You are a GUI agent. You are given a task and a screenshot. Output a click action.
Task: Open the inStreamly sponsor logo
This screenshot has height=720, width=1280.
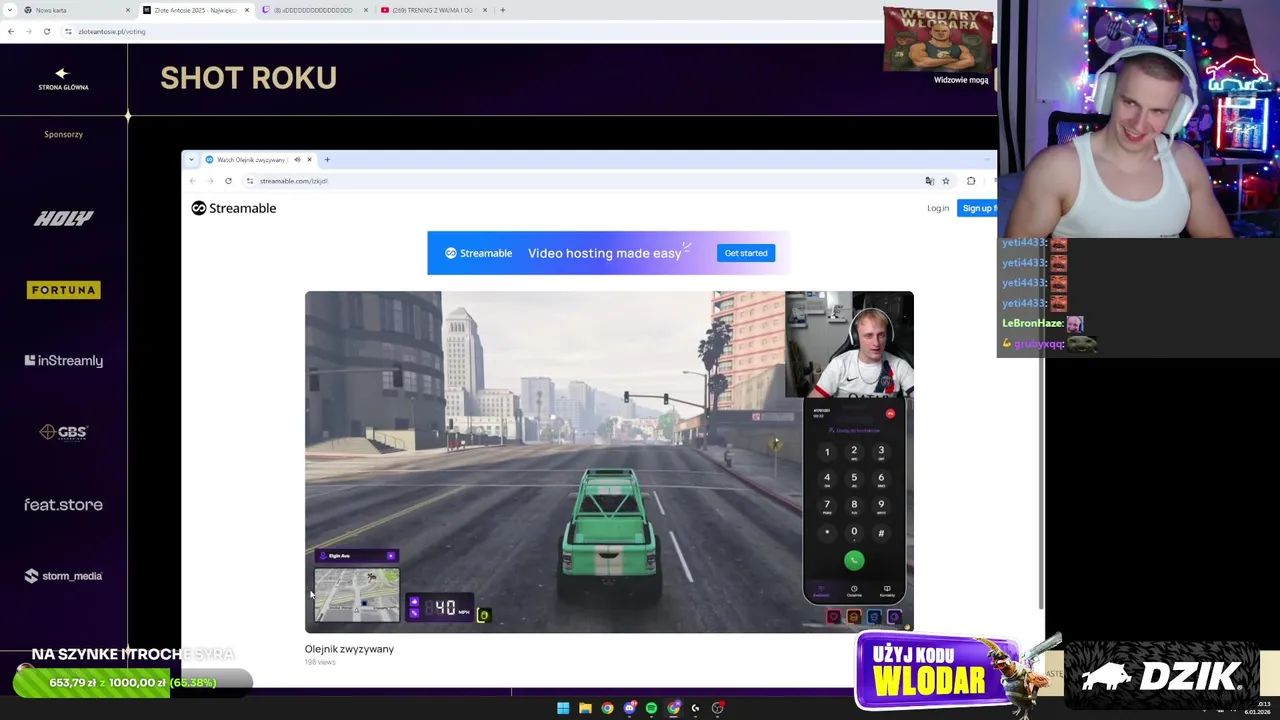(x=63, y=361)
